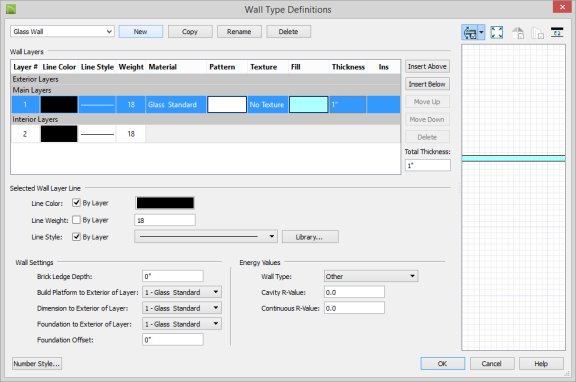Click the Total Thickness field

(x=428, y=165)
